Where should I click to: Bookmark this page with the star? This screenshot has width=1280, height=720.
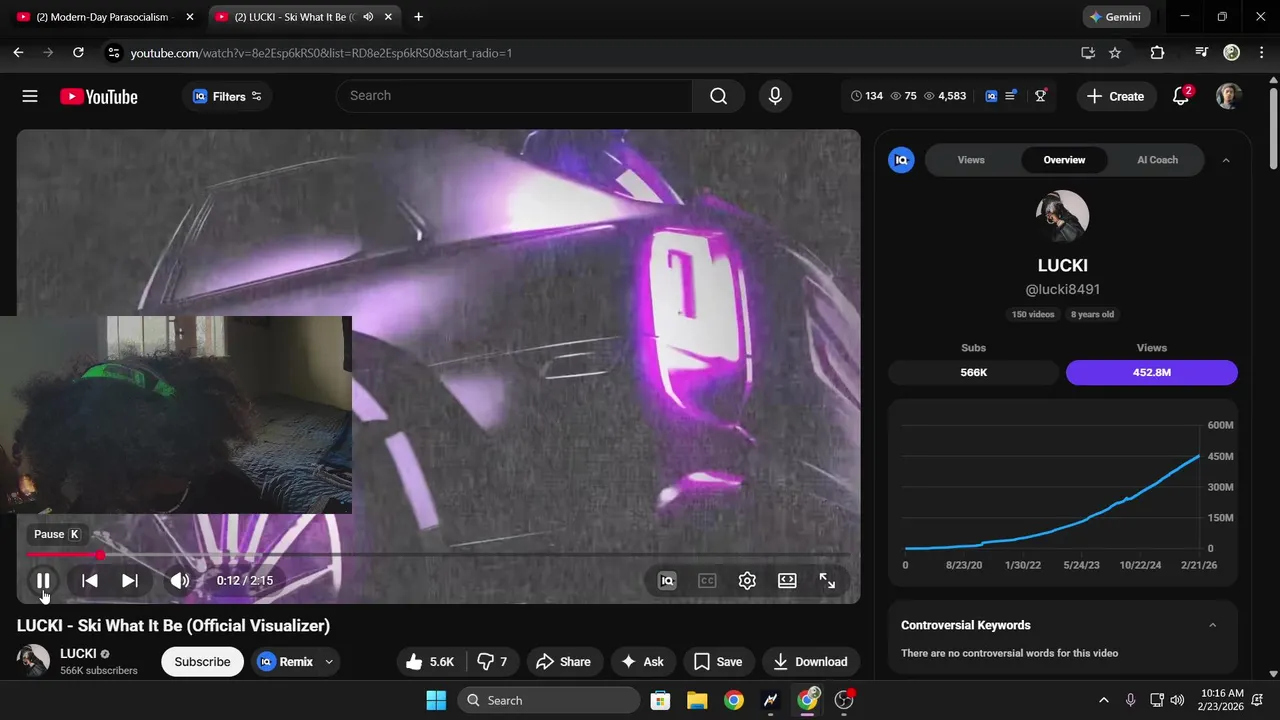click(1115, 53)
